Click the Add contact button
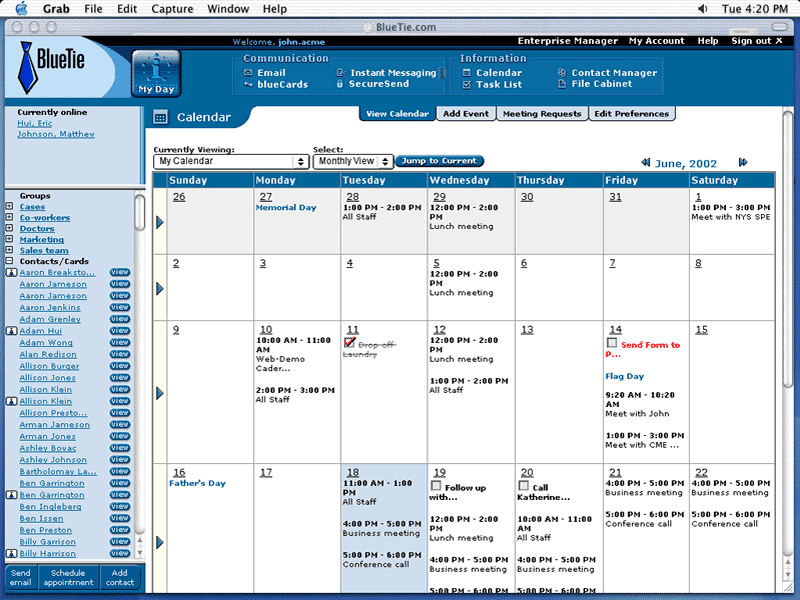 click(120, 578)
